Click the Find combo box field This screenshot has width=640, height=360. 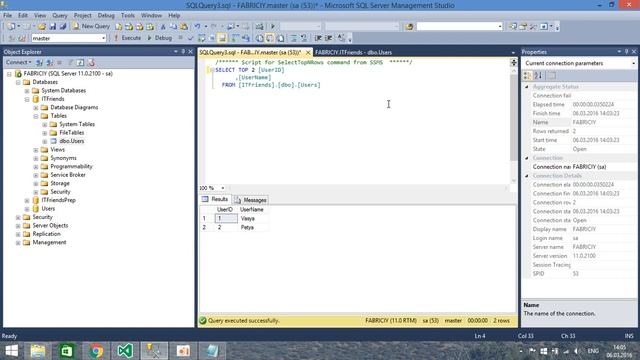click(x=459, y=26)
